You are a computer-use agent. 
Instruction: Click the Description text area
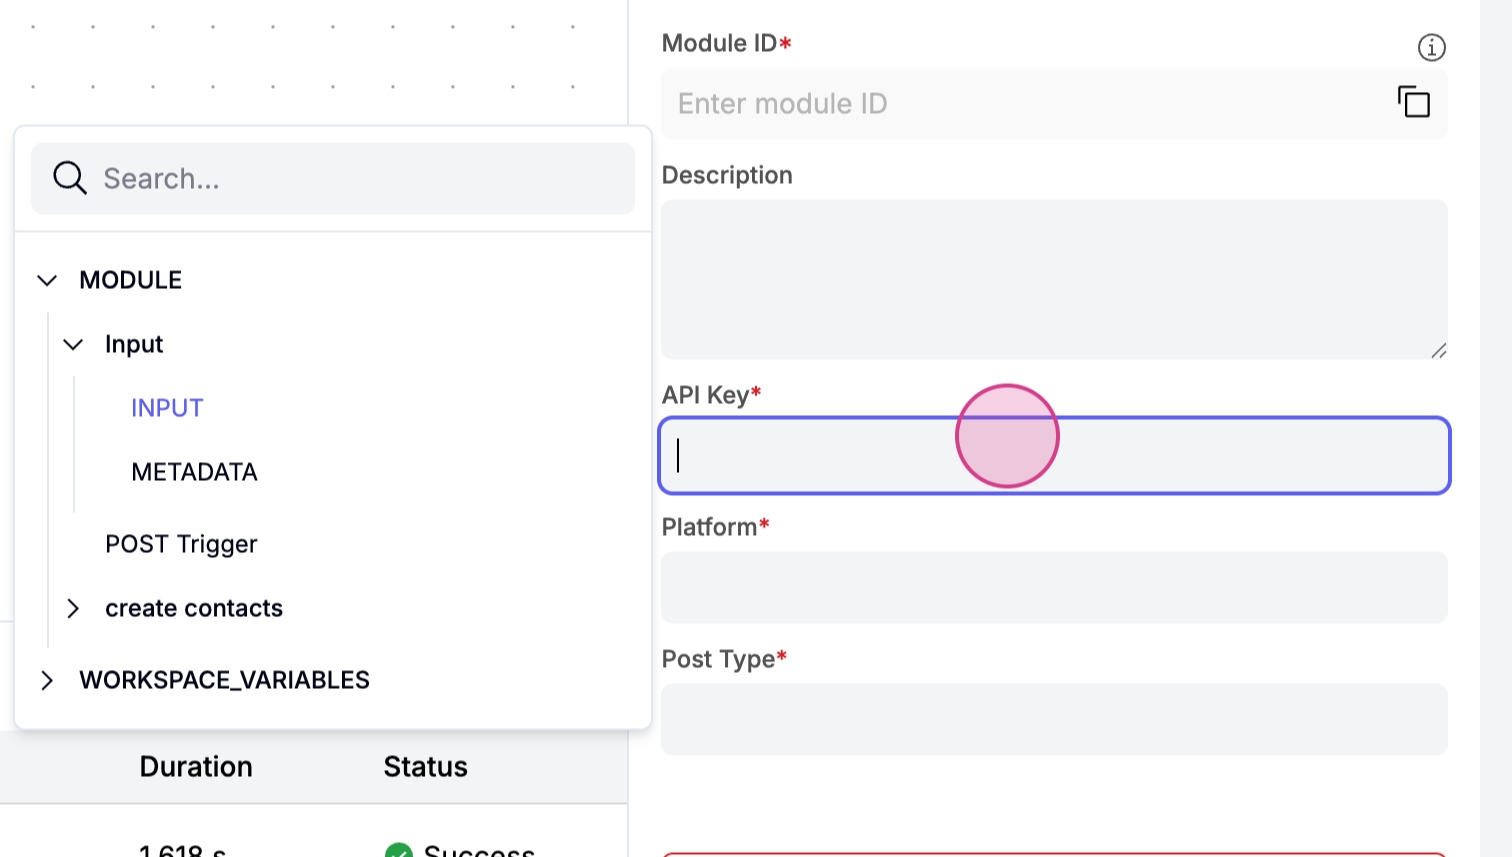click(x=1054, y=279)
